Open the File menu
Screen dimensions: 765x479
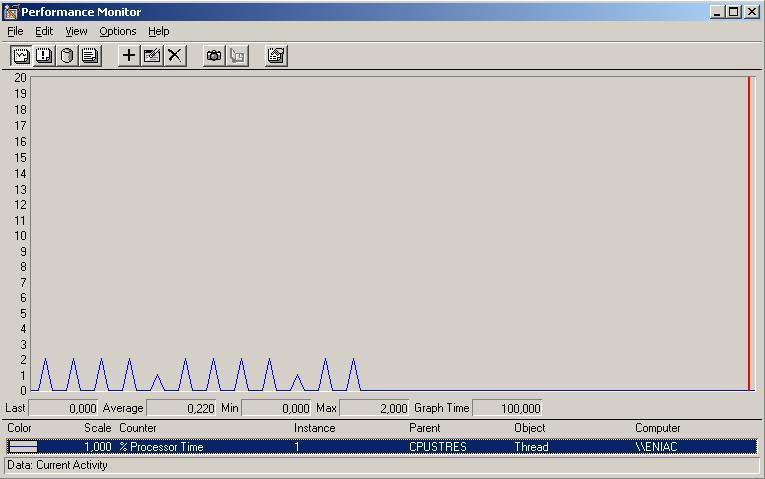click(15, 31)
